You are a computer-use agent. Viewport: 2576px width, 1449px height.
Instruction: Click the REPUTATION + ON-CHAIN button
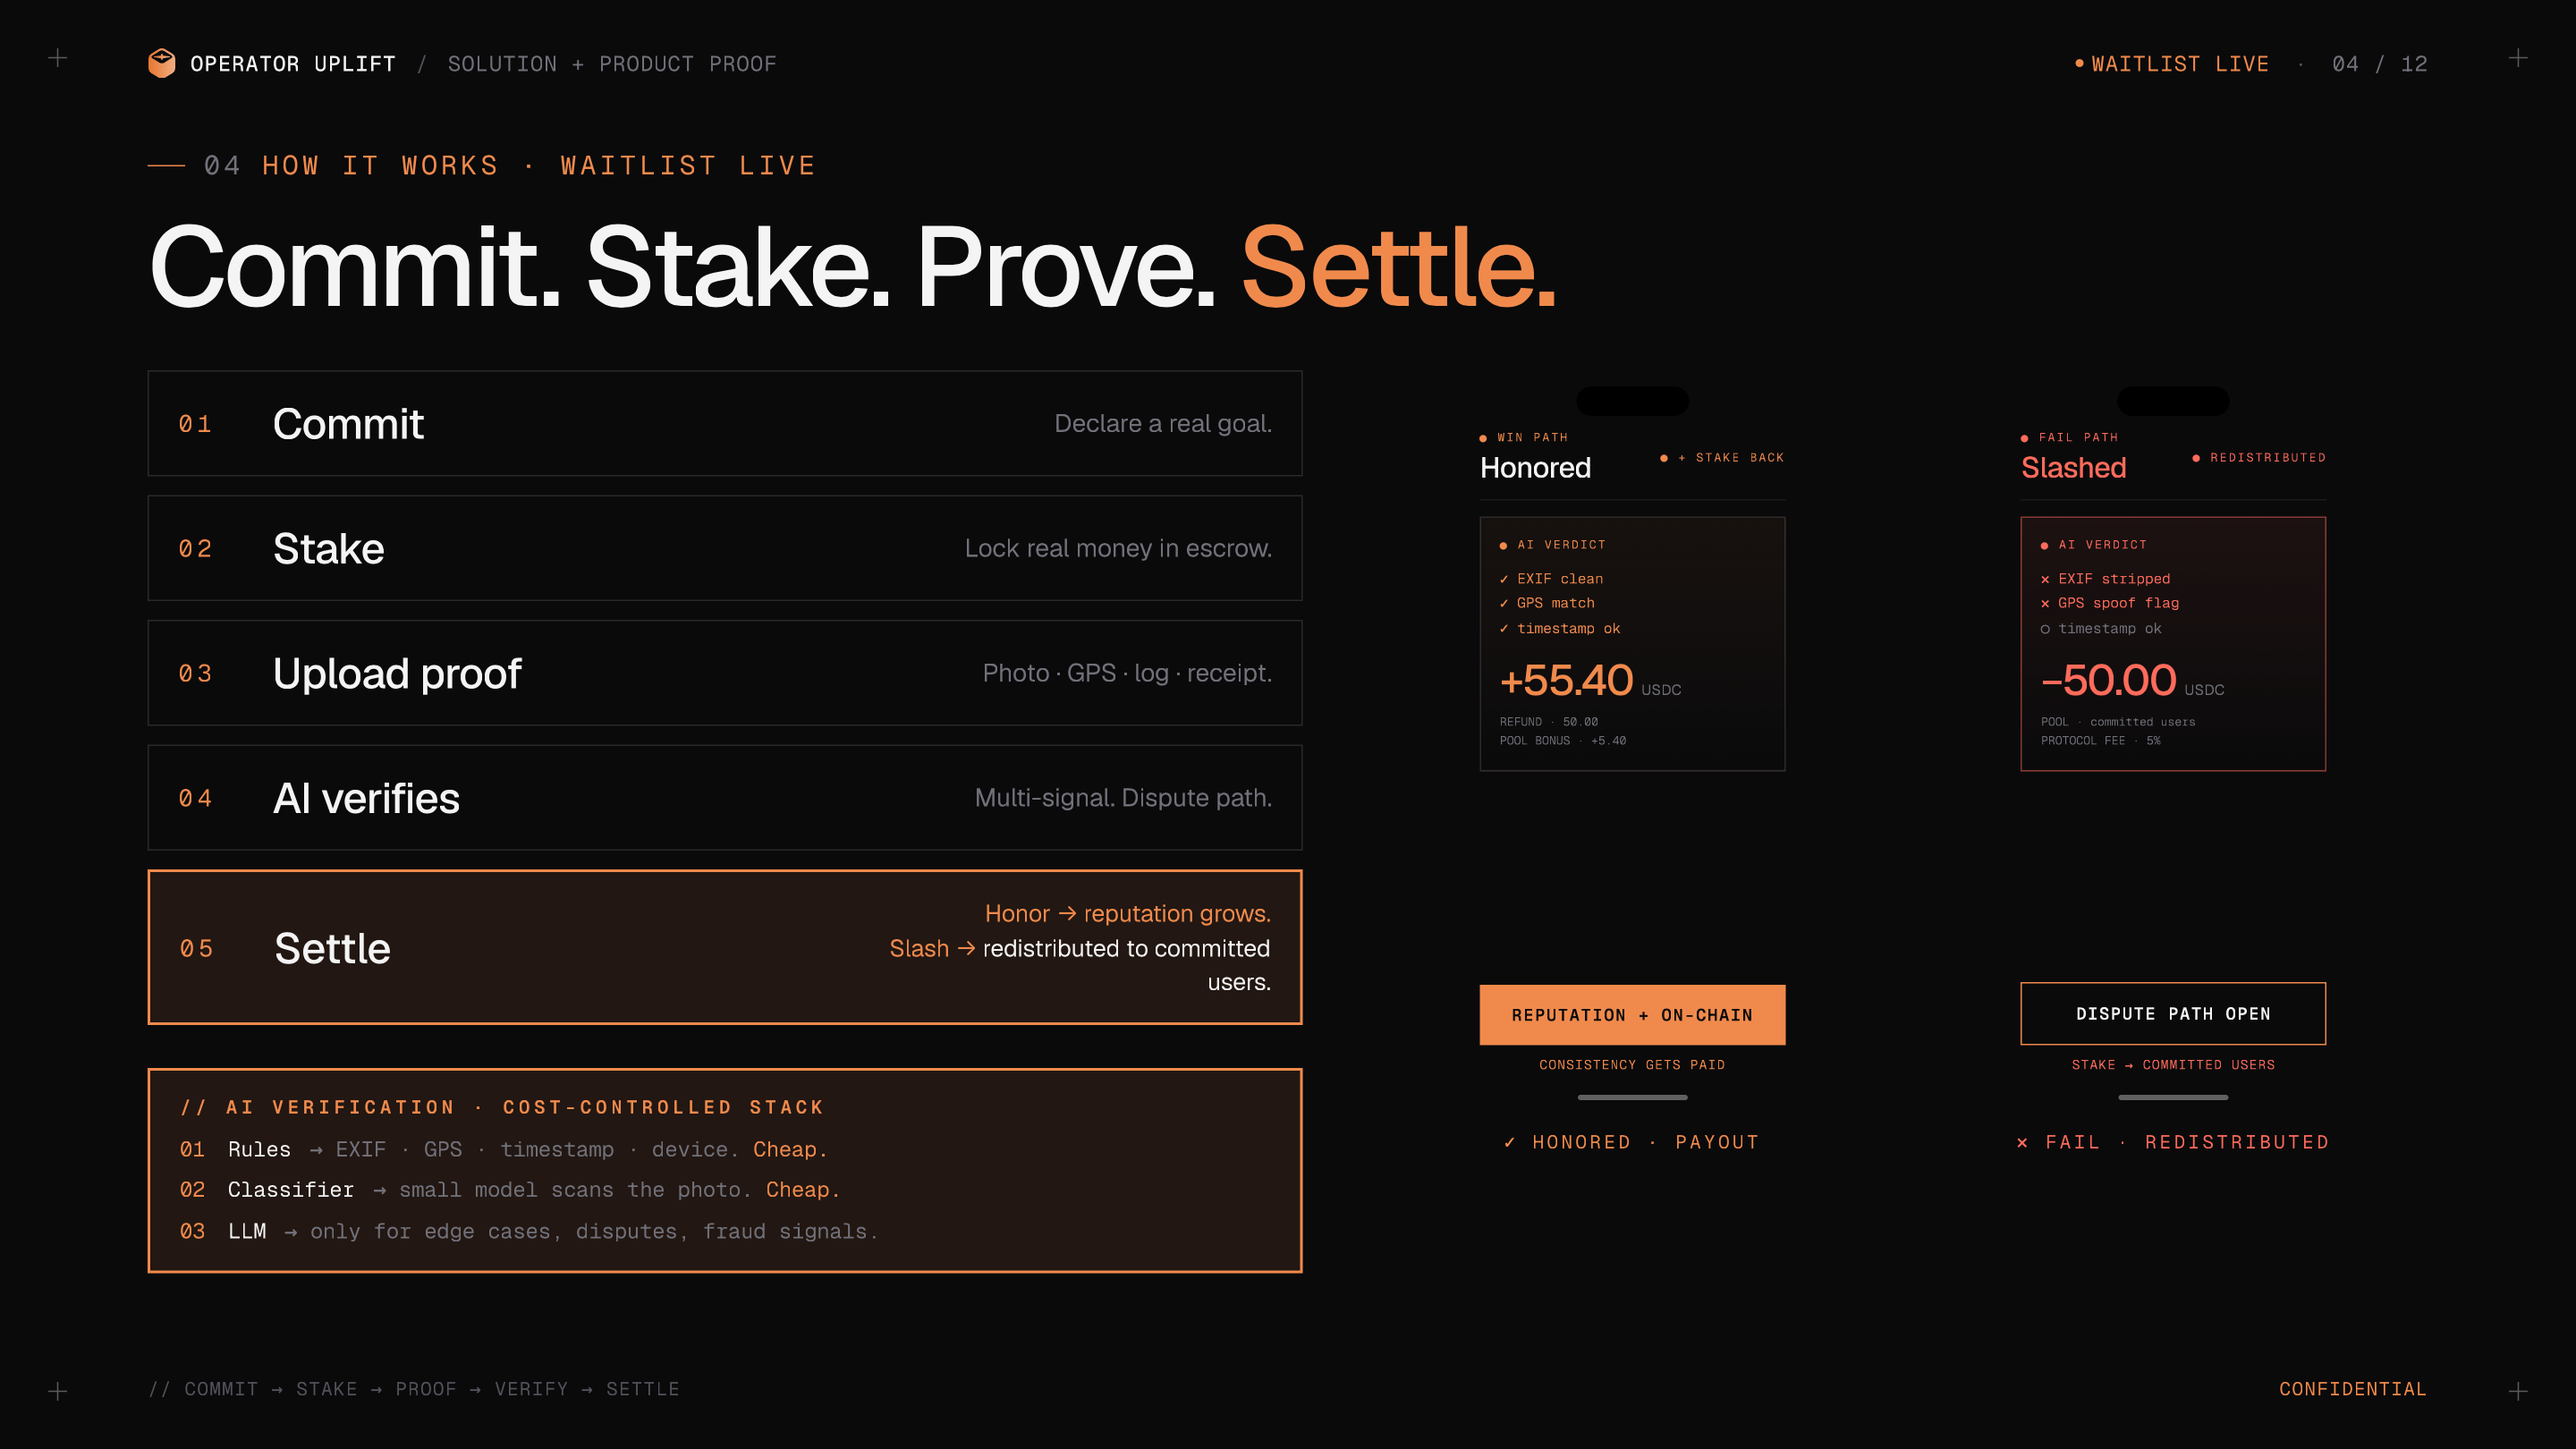pyautogui.click(x=1632, y=1015)
